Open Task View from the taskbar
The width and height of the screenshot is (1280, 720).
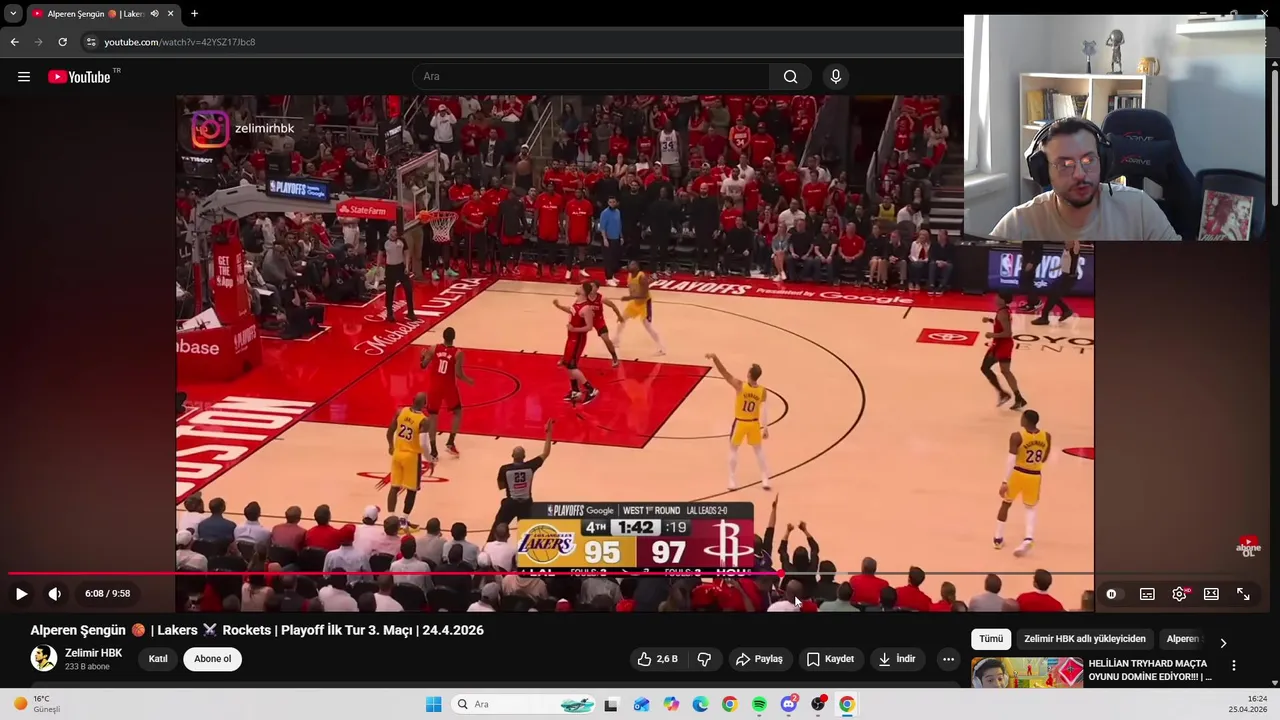pos(611,705)
